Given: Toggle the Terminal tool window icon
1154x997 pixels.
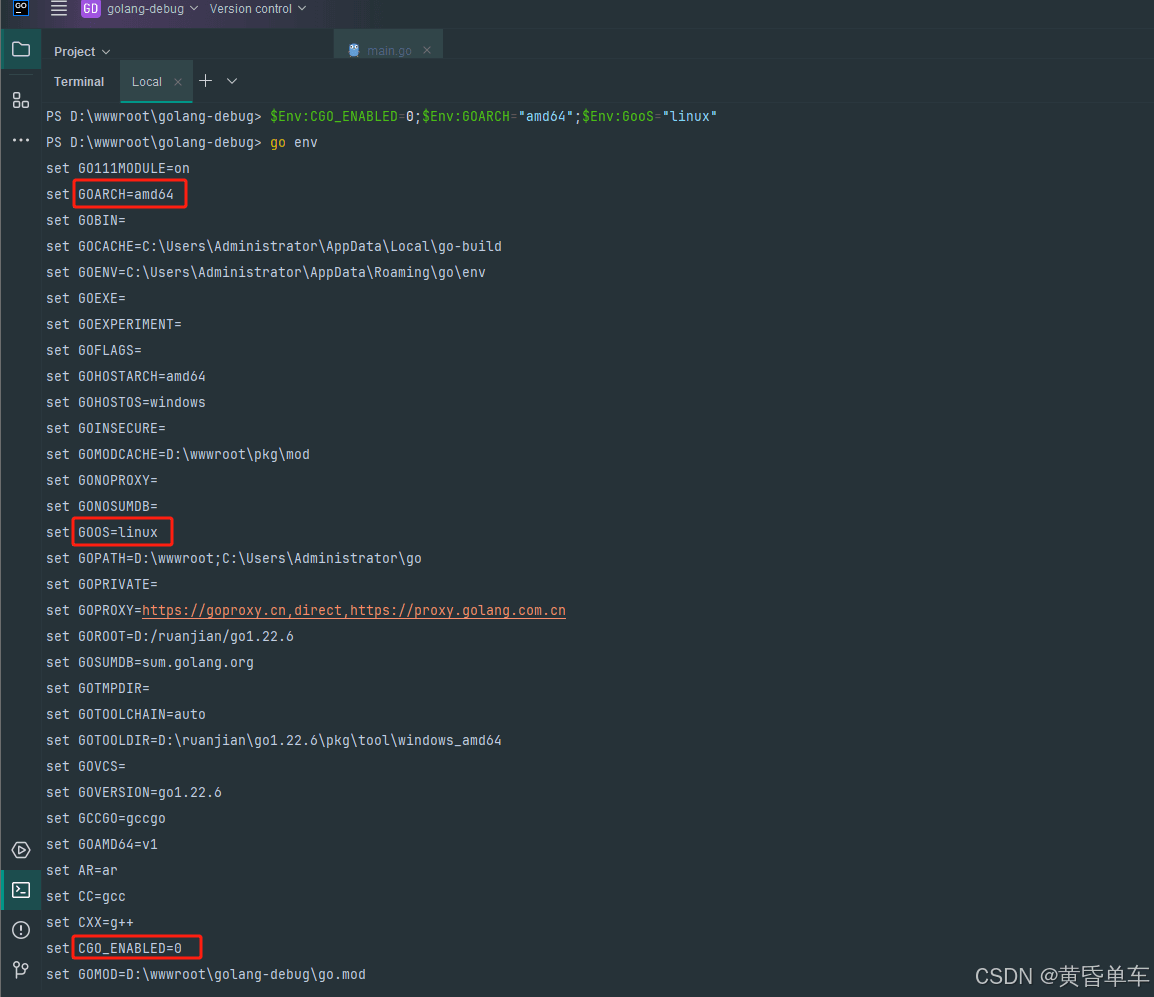Looking at the screenshot, I should [21, 890].
